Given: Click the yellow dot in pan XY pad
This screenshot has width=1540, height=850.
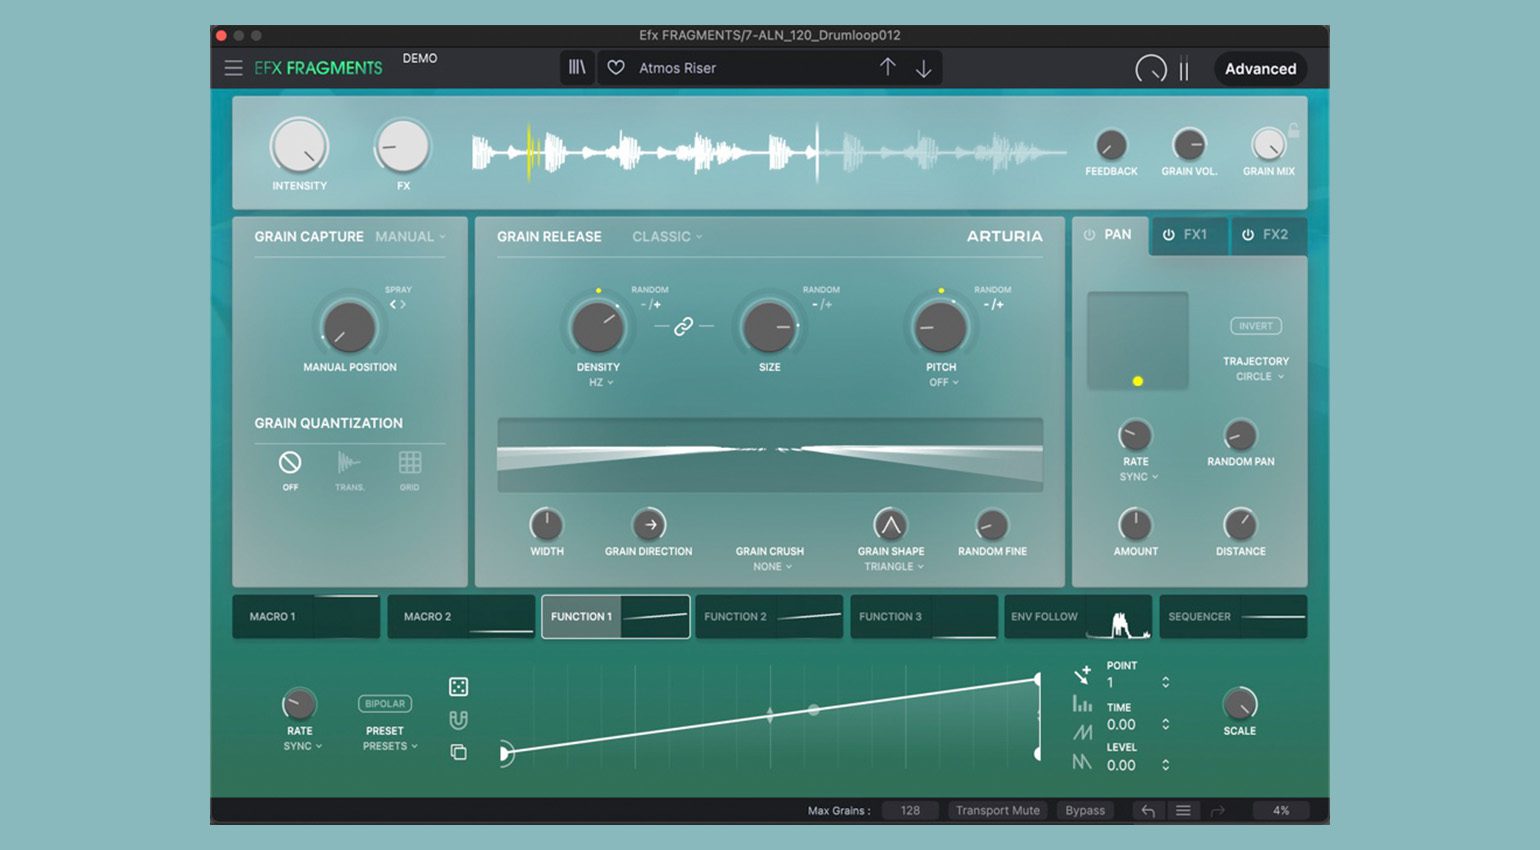Looking at the screenshot, I should click(x=1137, y=381).
